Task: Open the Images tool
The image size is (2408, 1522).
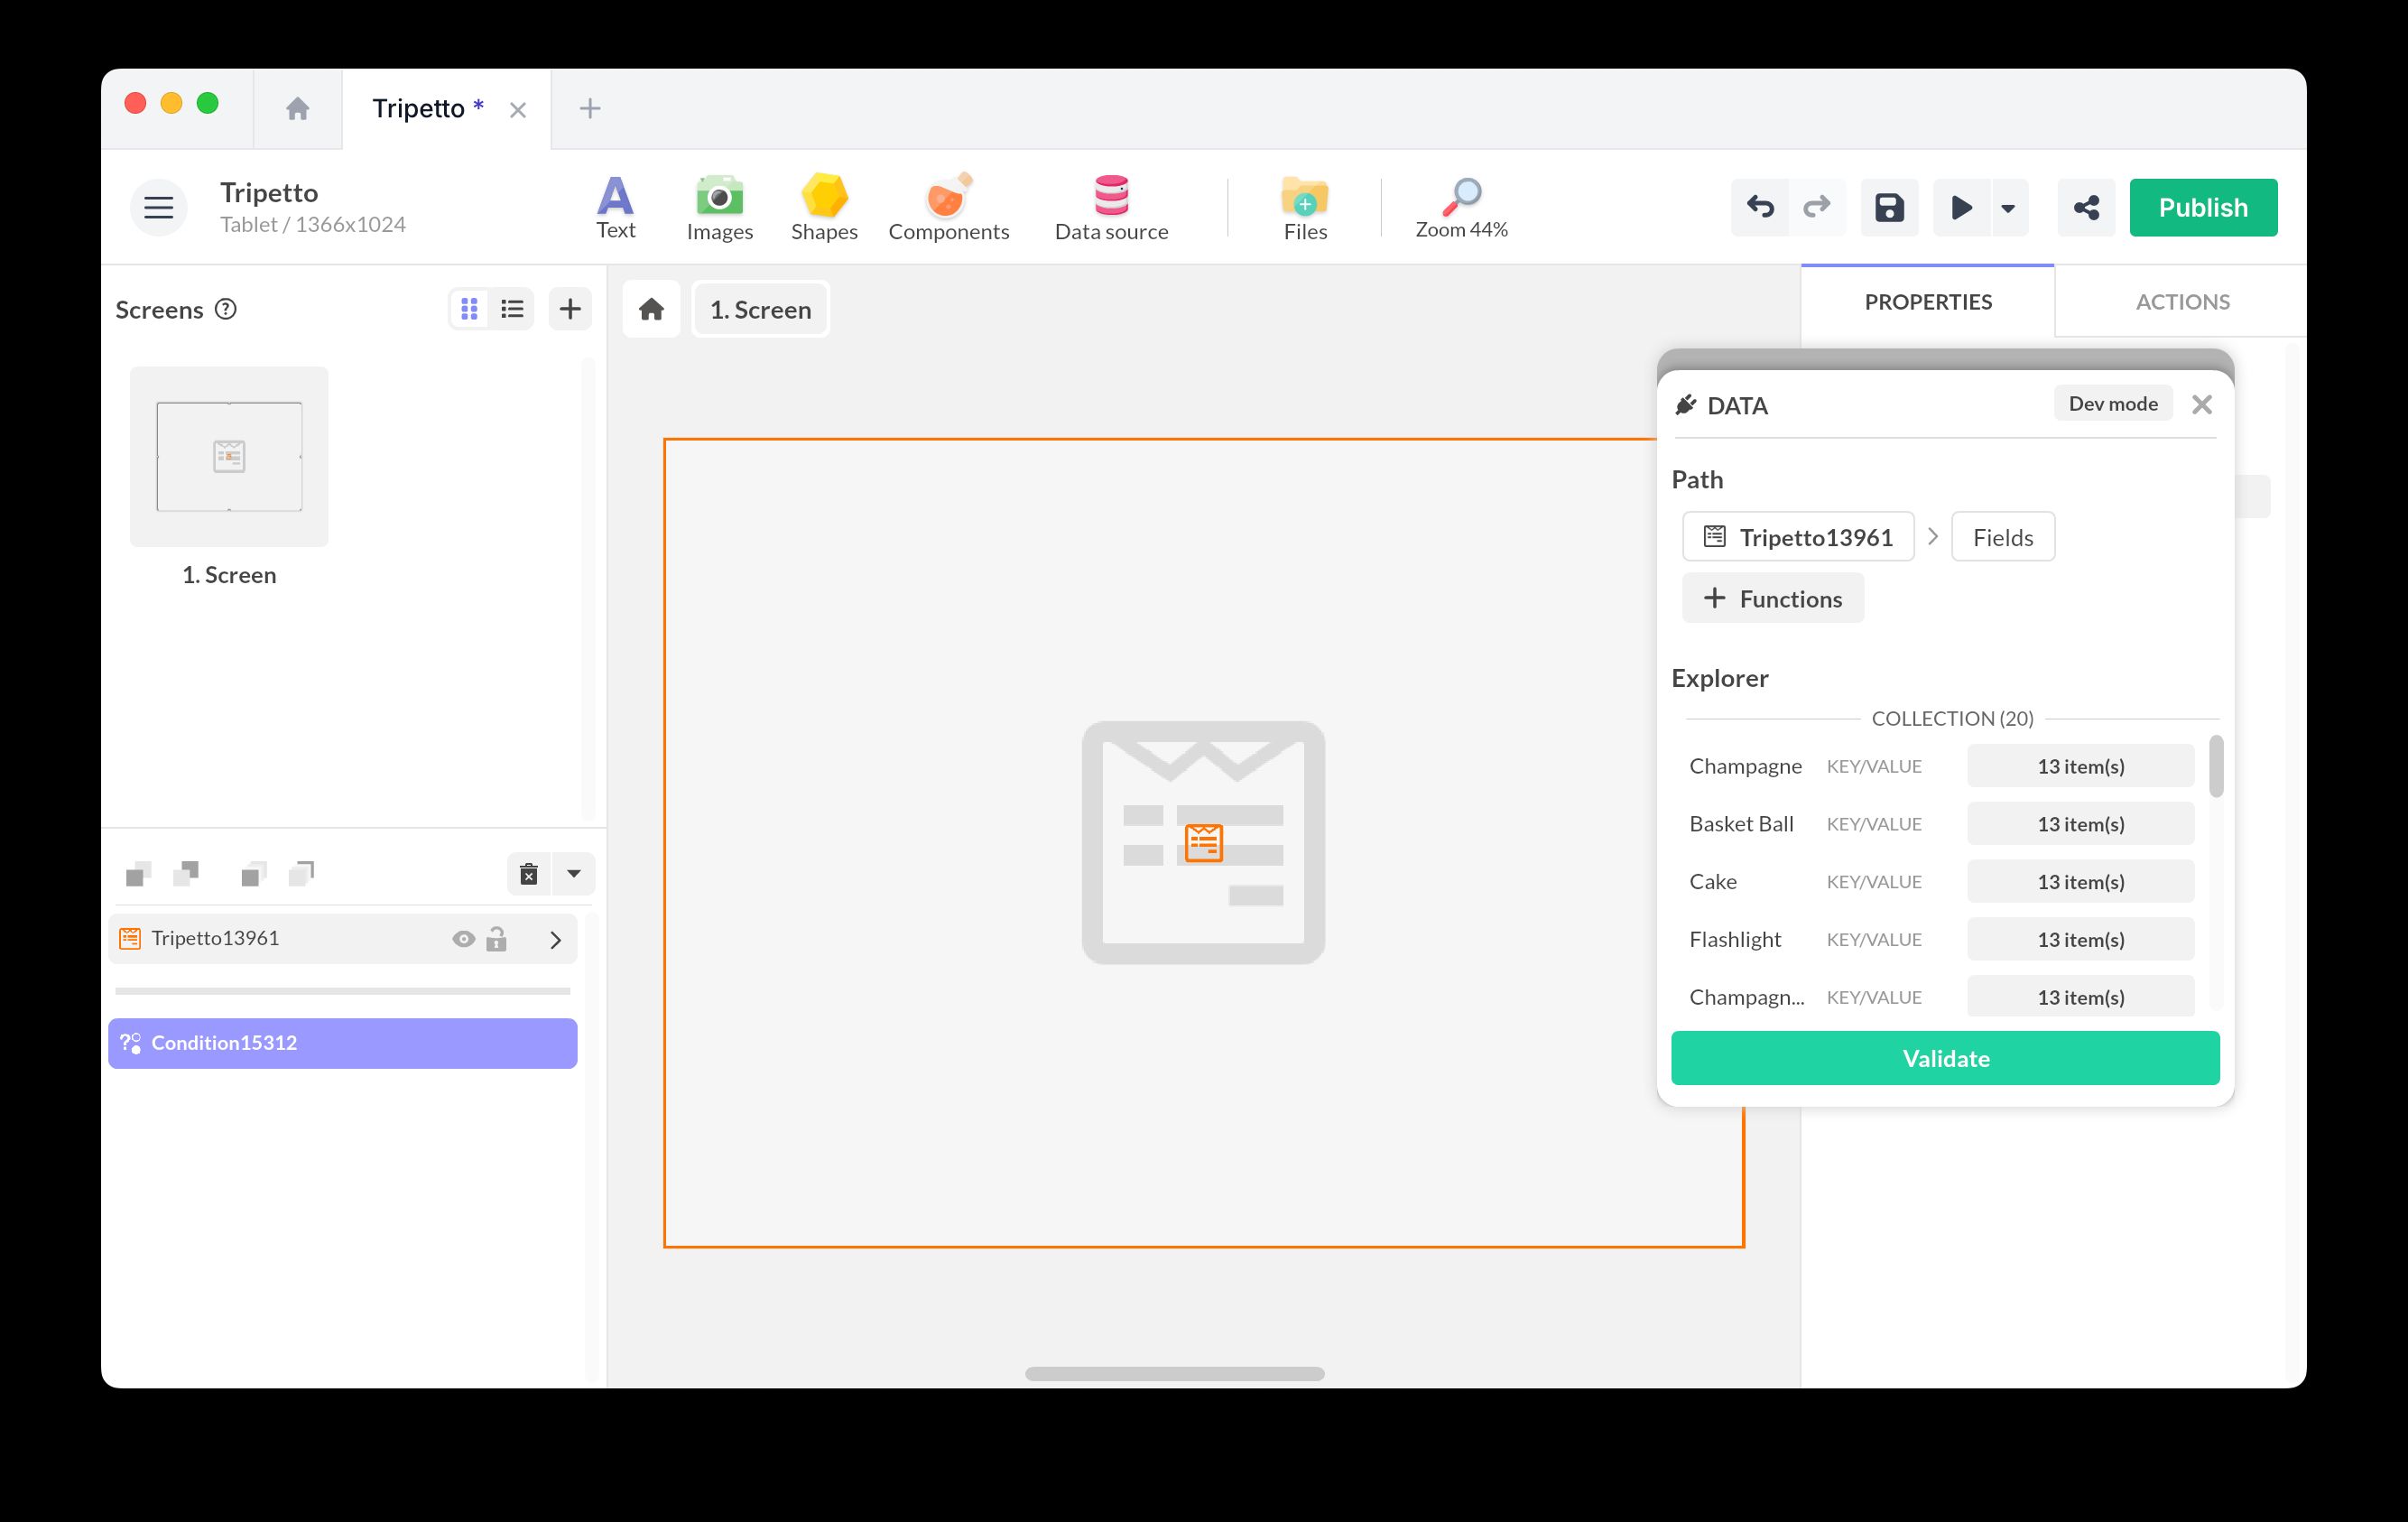Action: pyautogui.click(x=719, y=207)
